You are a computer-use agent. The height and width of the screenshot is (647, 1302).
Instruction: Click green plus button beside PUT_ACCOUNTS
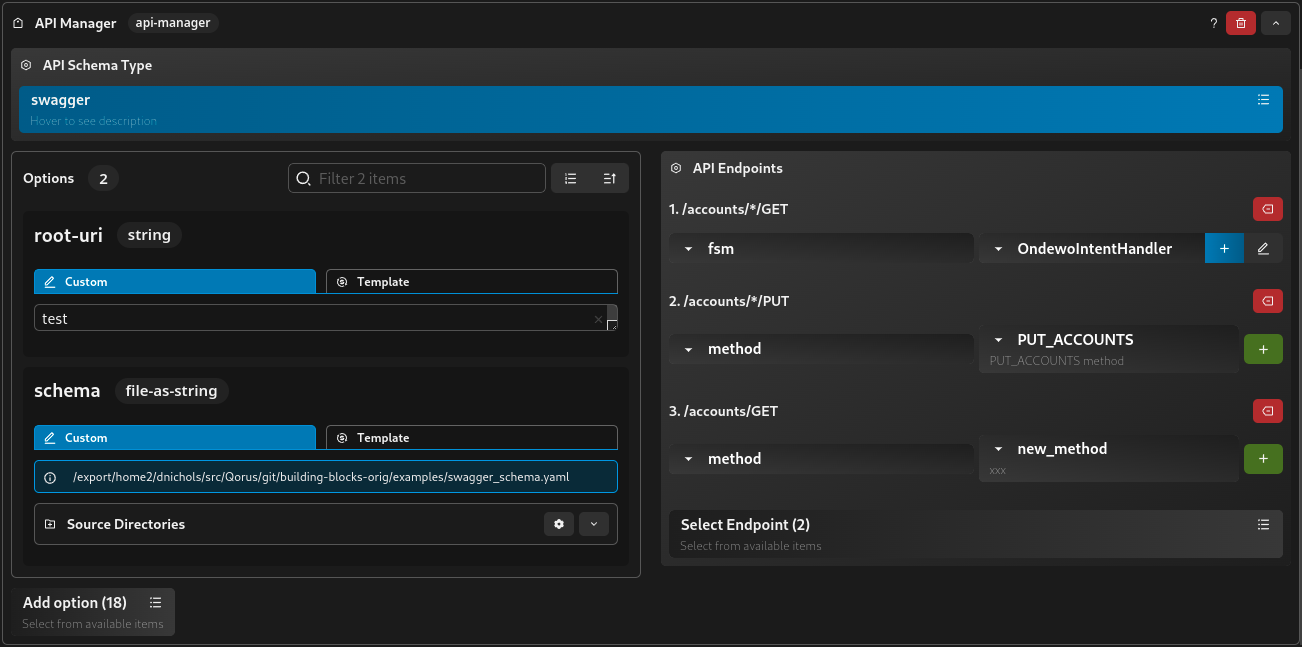coord(1262,349)
